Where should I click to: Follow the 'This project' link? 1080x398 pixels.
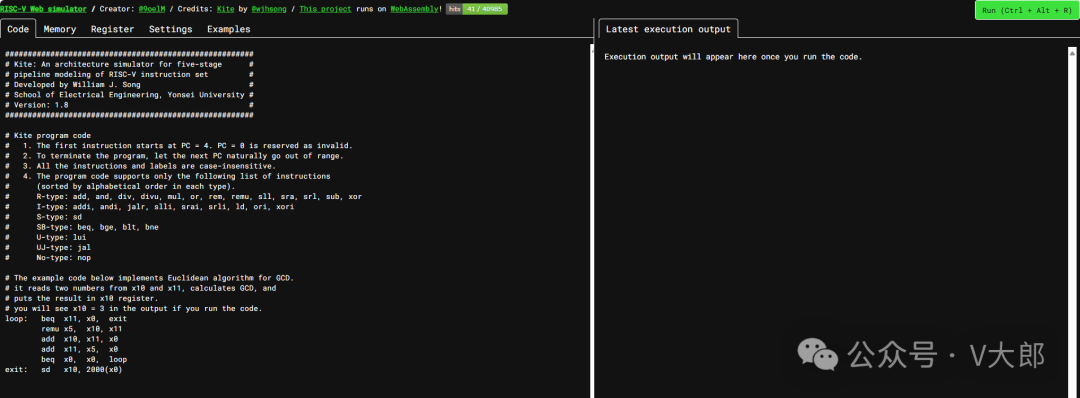[324, 10]
